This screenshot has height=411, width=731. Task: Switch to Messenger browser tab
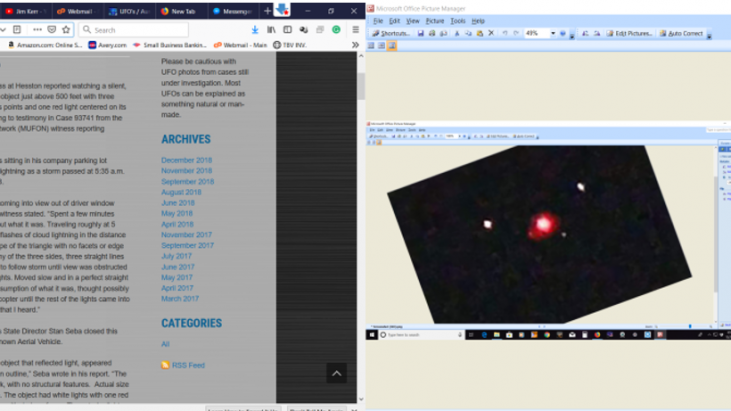[x=233, y=11]
